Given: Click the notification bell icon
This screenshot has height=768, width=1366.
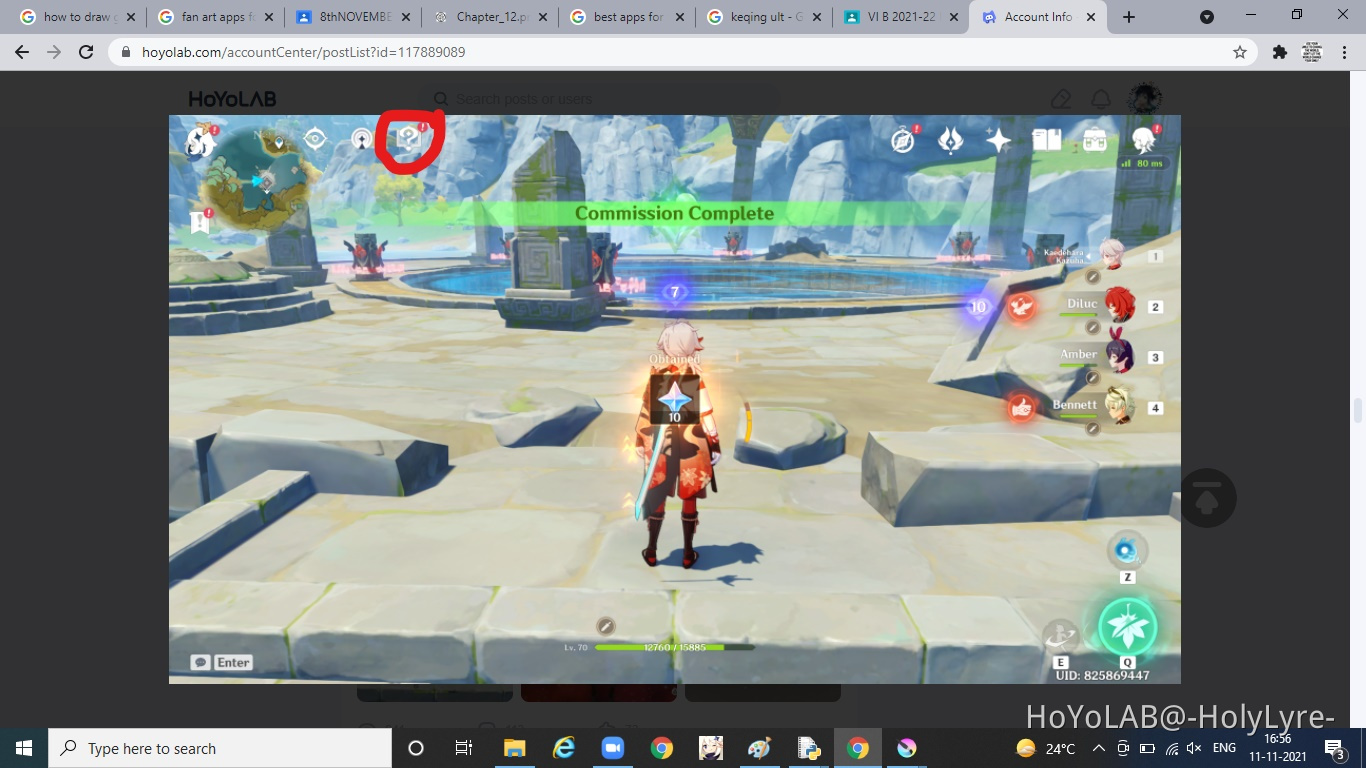Looking at the screenshot, I should [x=1101, y=99].
